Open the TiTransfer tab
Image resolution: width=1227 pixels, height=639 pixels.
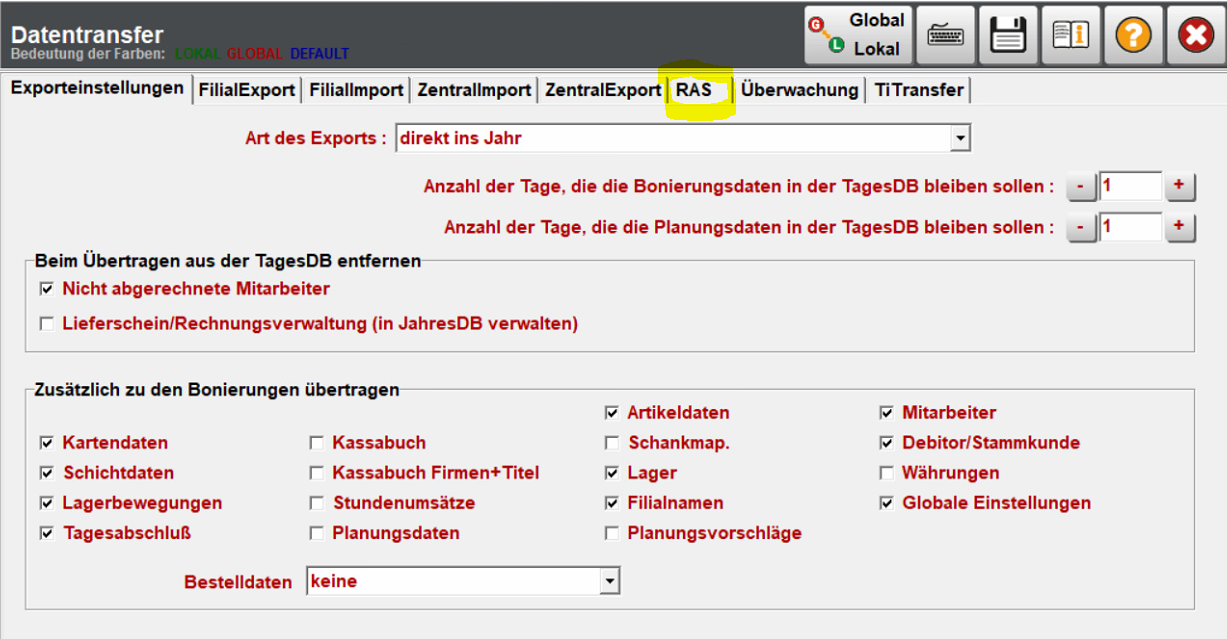coord(919,90)
